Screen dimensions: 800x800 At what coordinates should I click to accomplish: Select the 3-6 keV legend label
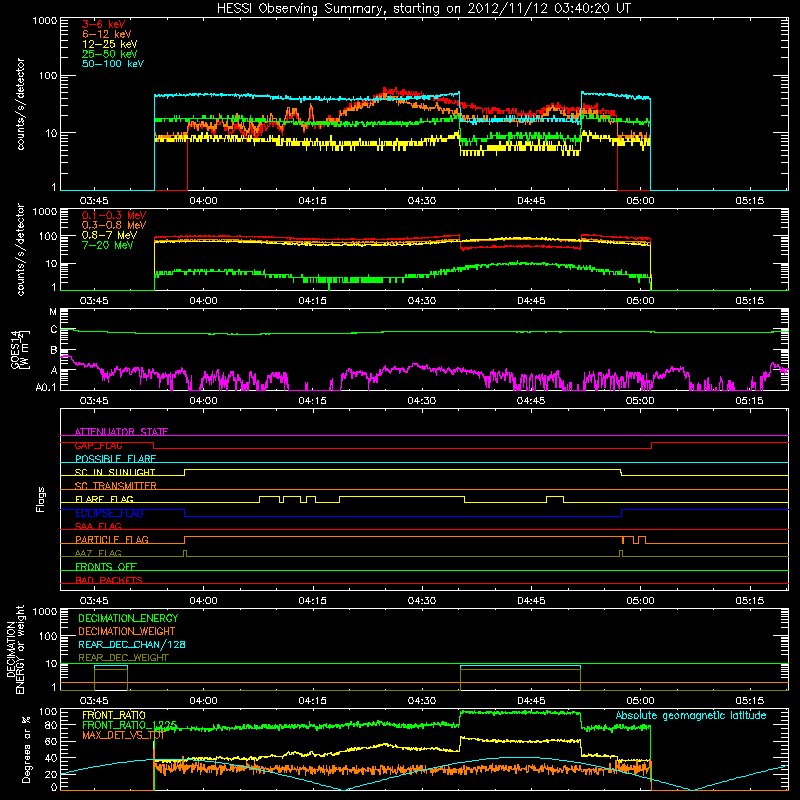(x=103, y=24)
